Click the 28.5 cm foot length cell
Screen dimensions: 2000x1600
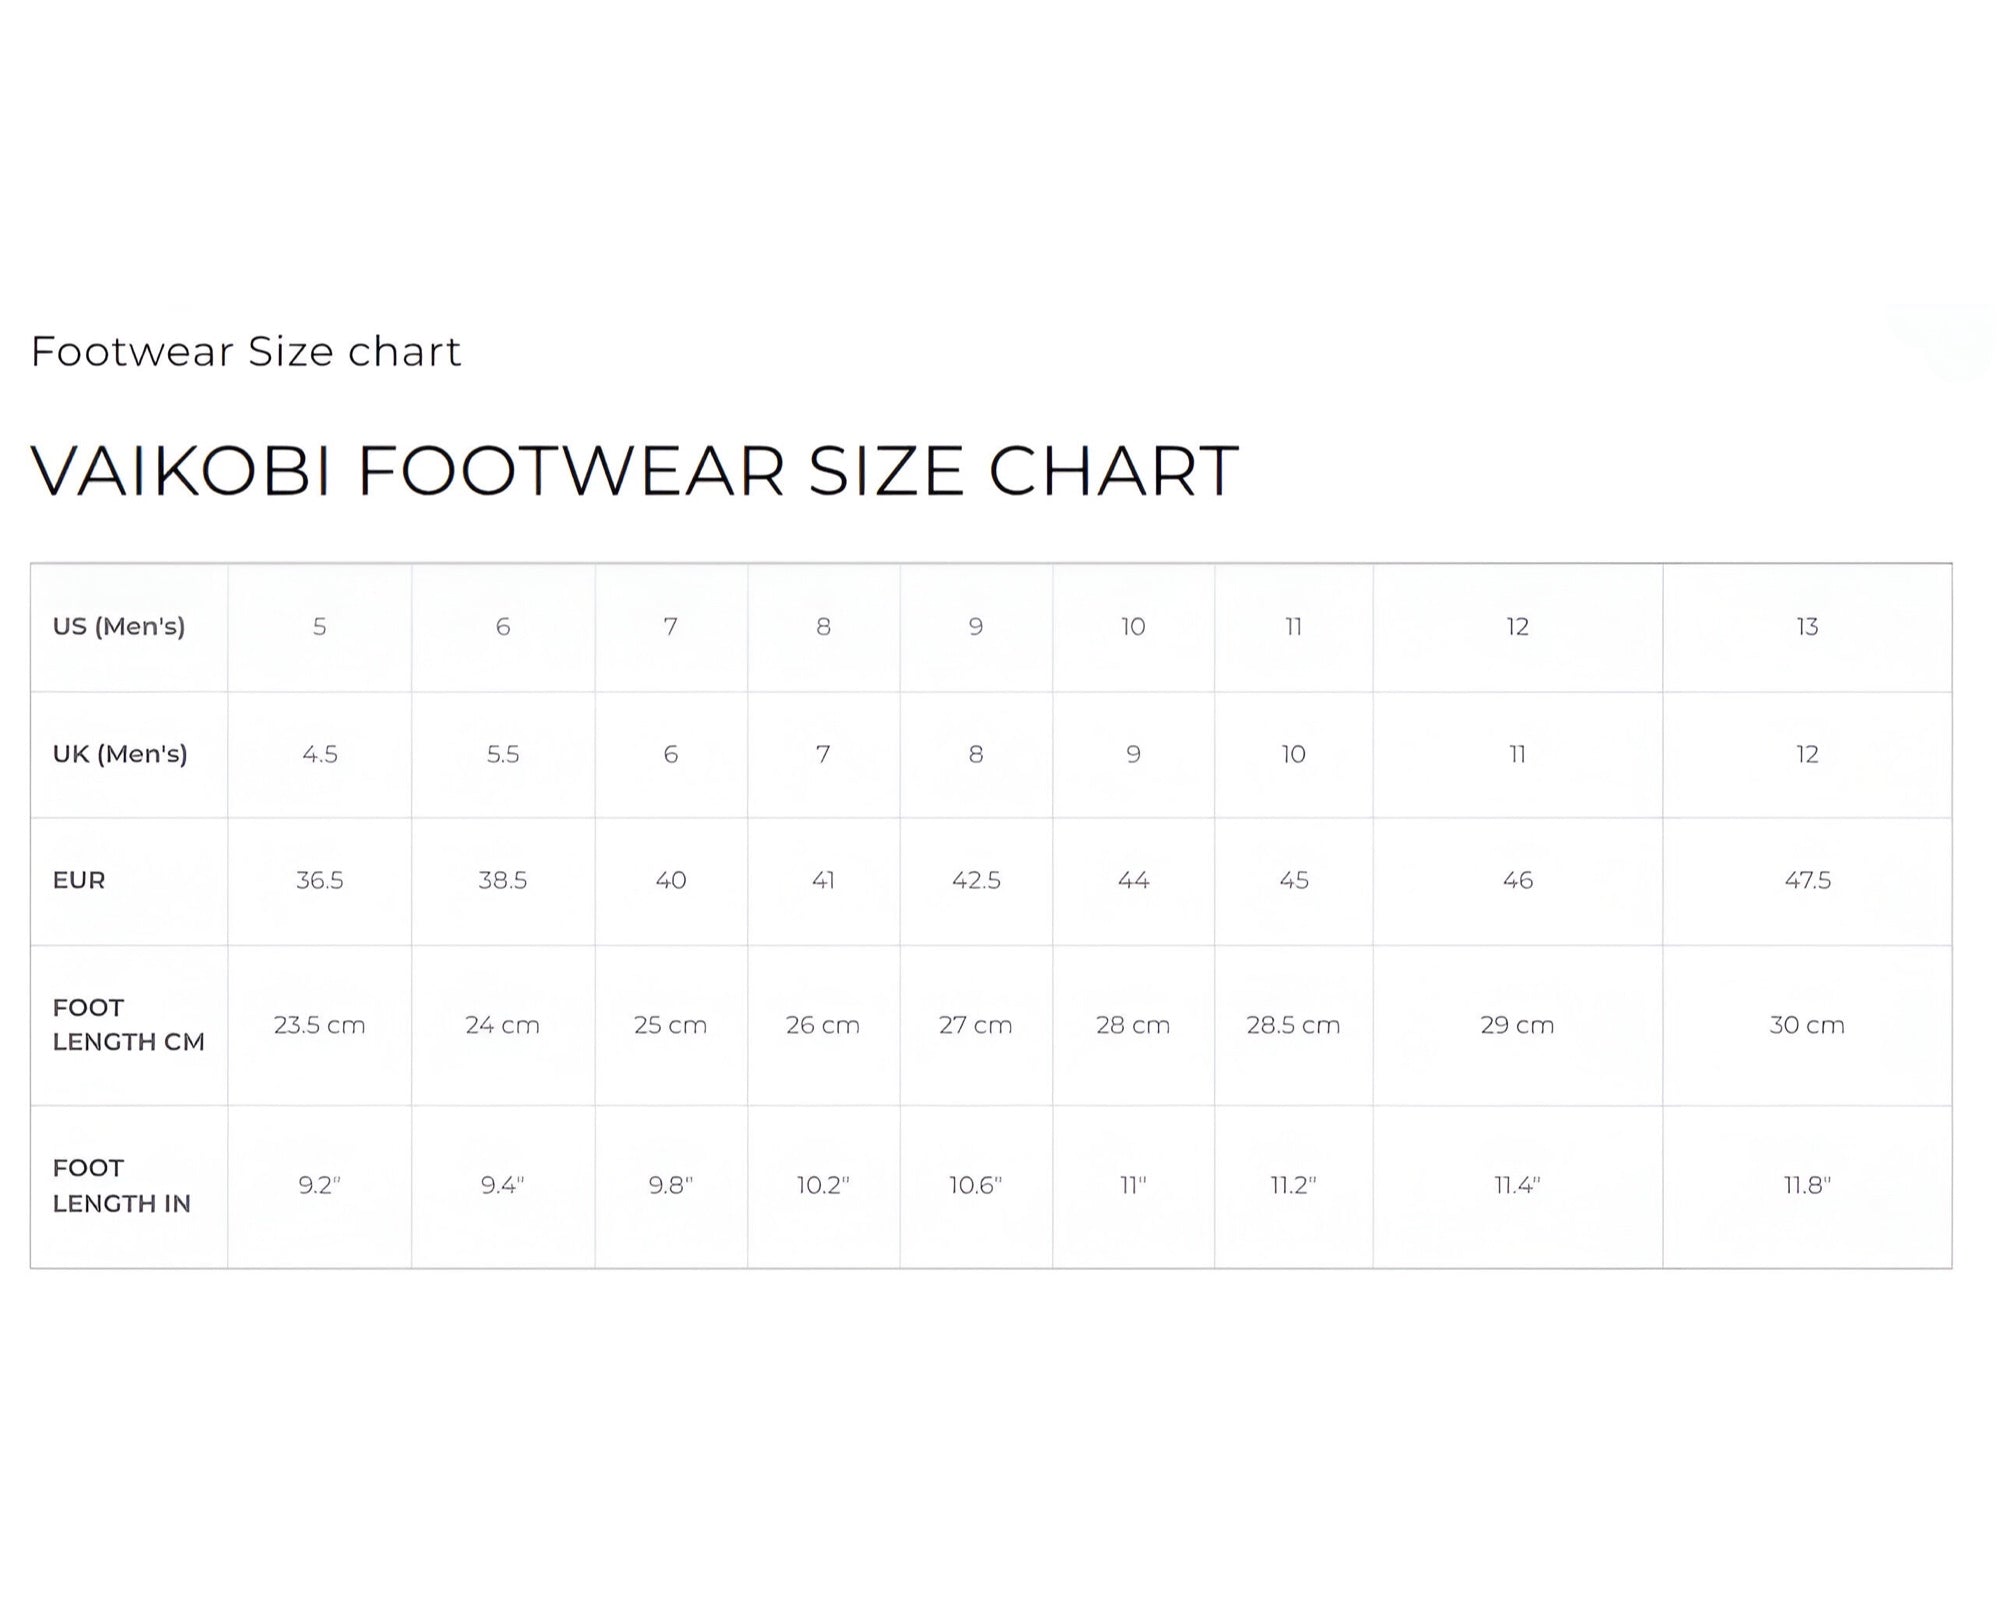point(1292,1025)
